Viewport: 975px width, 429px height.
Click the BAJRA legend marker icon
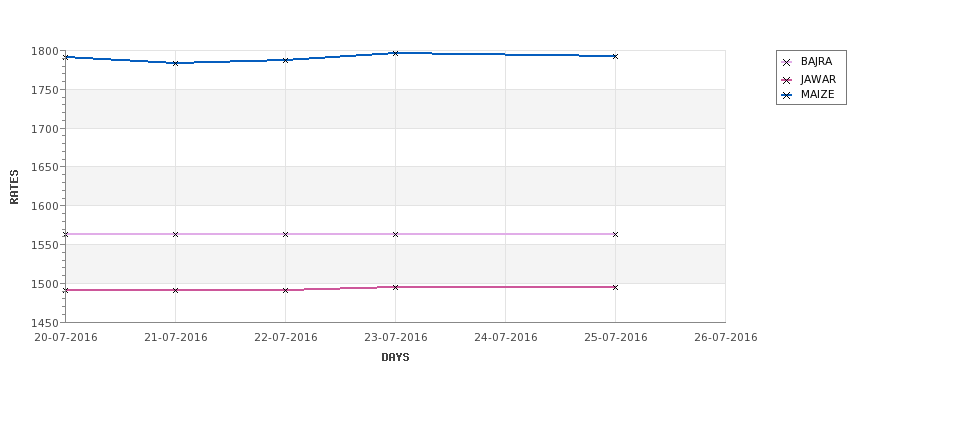787,62
